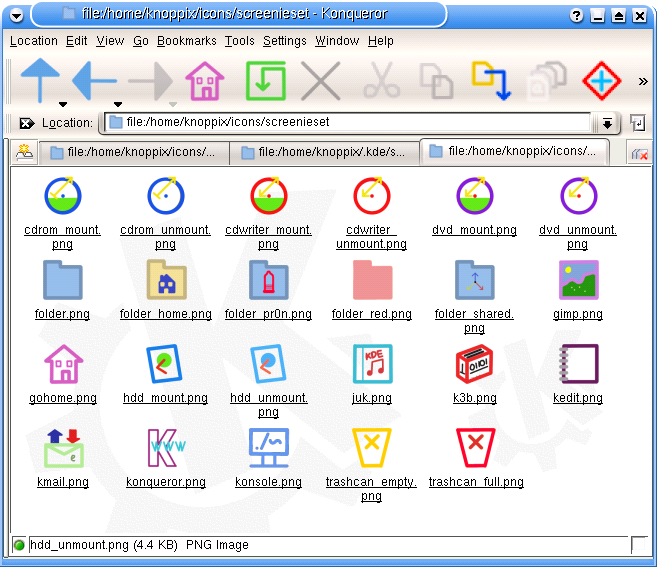657x567 pixels.
Task: Click the Cut scissors toolbar icon
Action: click(x=381, y=80)
